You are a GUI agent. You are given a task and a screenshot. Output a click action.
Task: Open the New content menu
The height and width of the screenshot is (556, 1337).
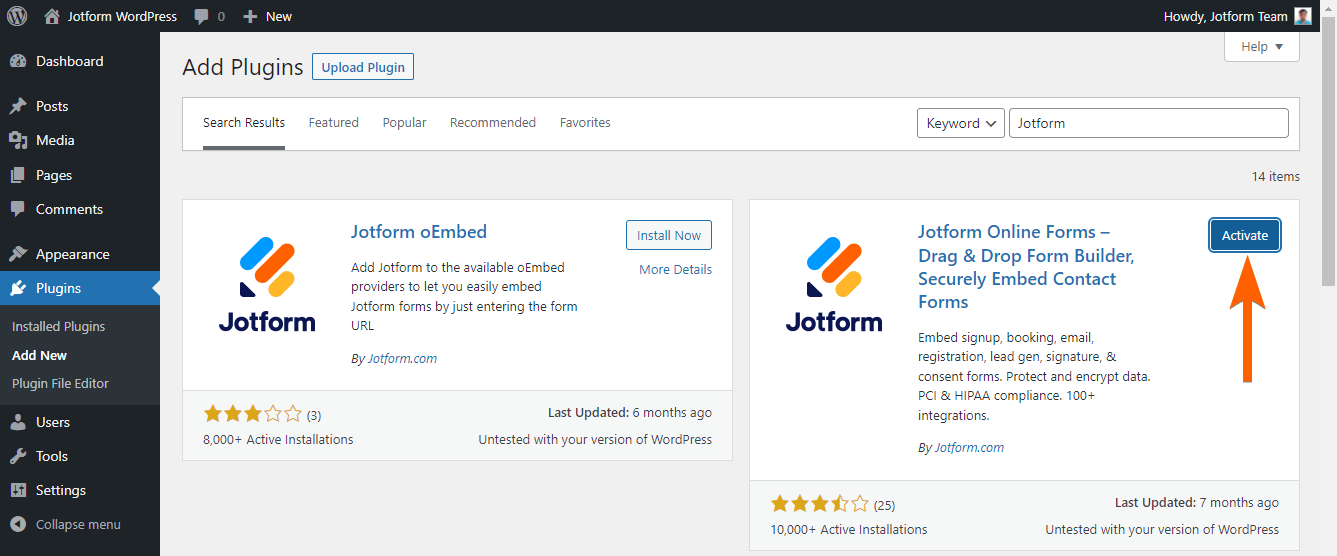tap(268, 16)
